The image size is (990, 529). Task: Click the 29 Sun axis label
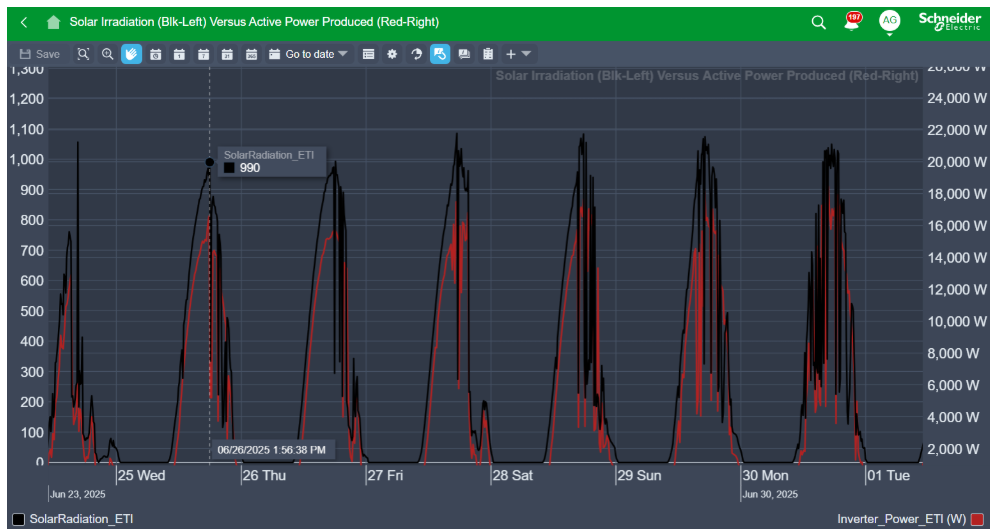(x=639, y=475)
